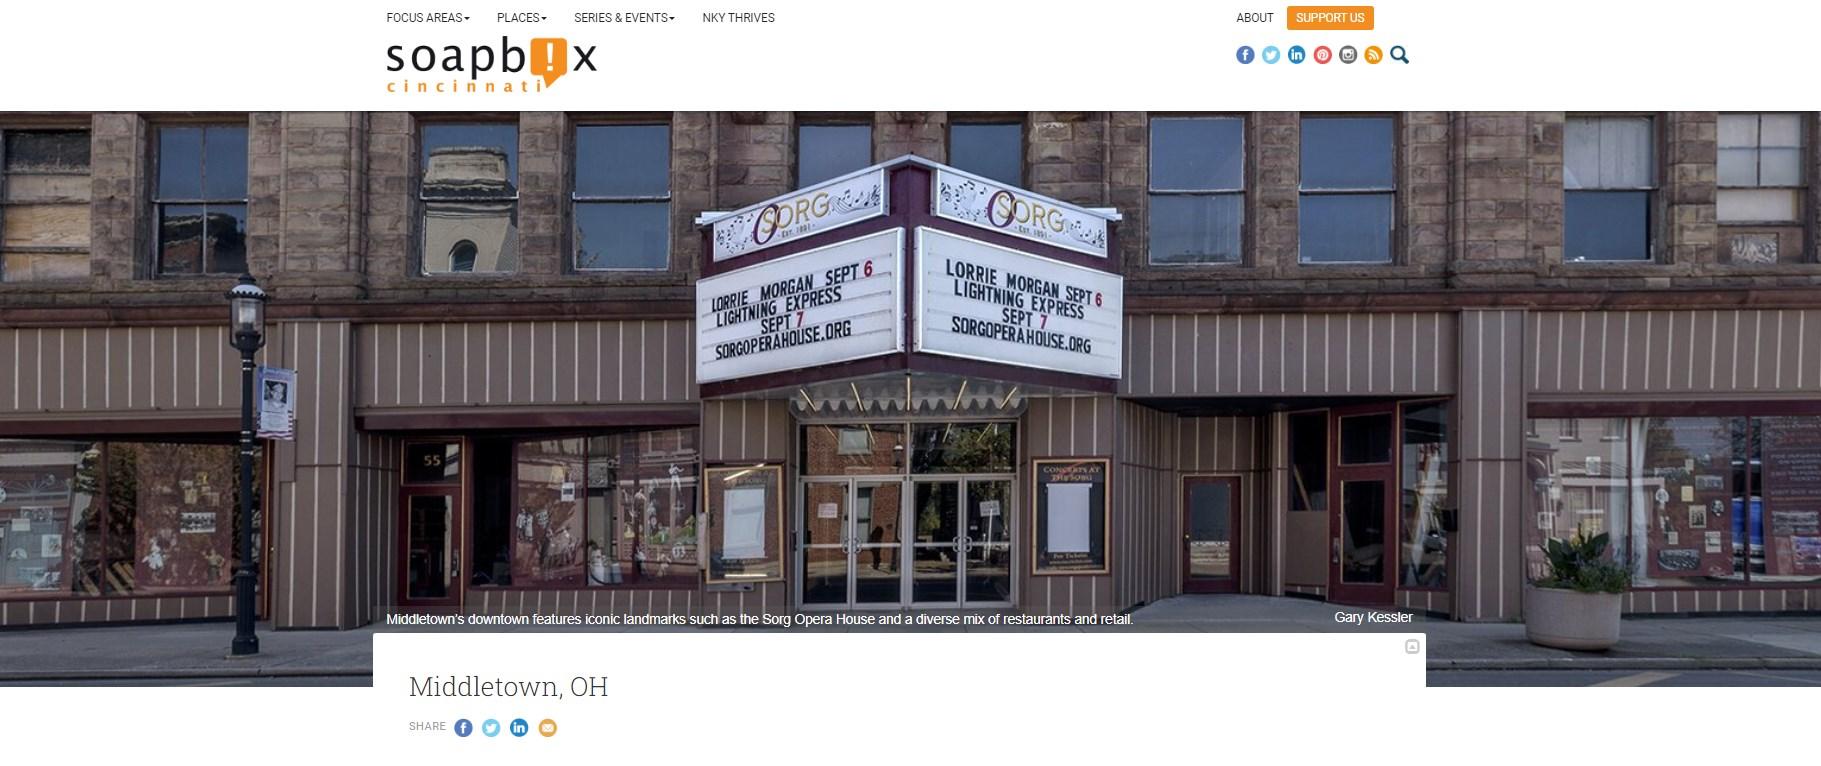Screen dimensions: 1821x766
Task: Click the orange Support Us button
Action: 1330,18
